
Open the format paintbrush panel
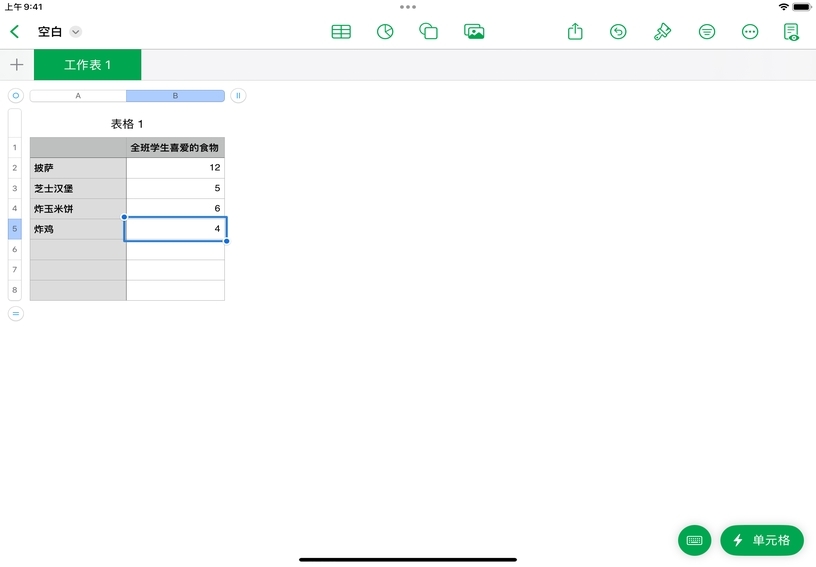(662, 32)
